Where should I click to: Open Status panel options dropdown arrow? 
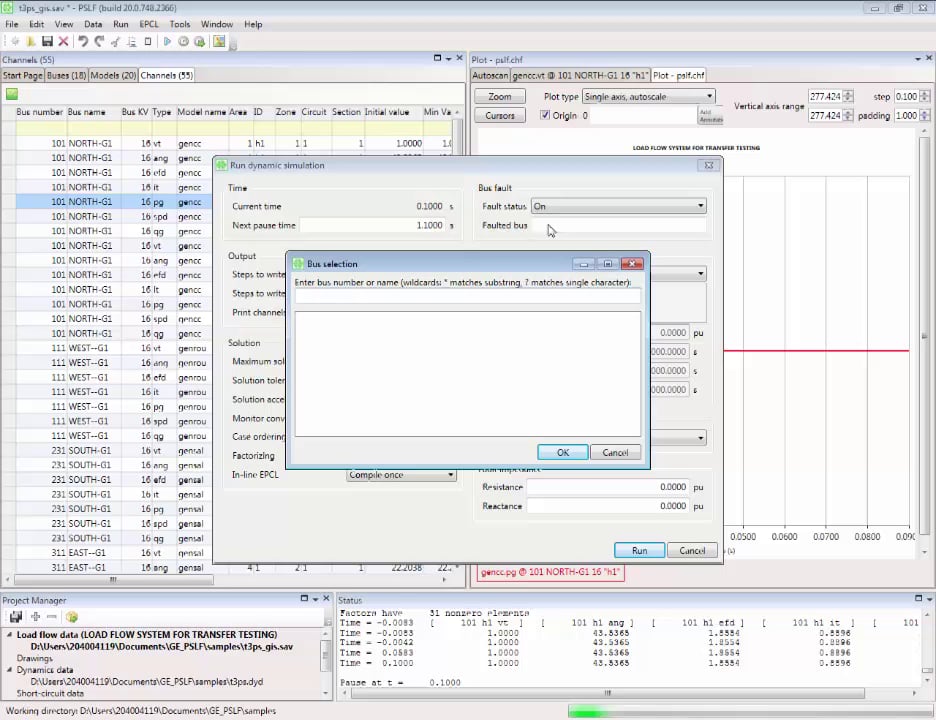pyautogui.click(x=929, y=599)
